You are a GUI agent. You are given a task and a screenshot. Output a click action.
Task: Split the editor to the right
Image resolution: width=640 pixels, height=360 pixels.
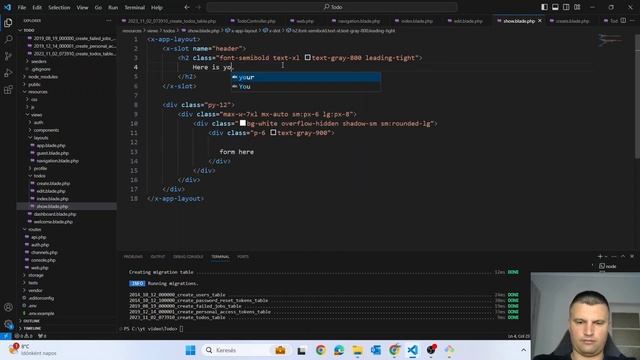(x=623, y=21)
